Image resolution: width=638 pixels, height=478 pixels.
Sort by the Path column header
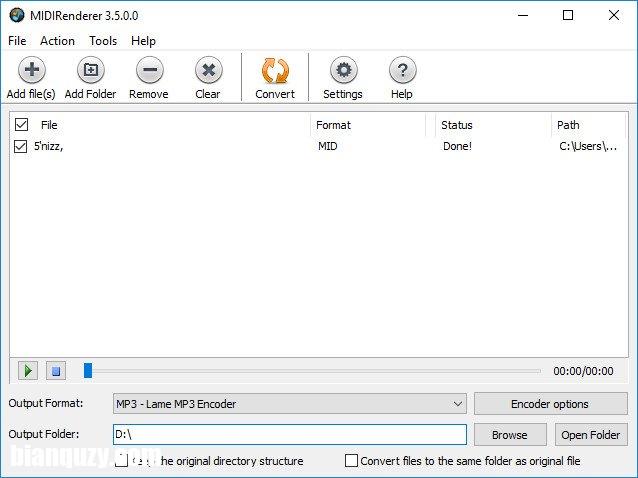point(588,125)
